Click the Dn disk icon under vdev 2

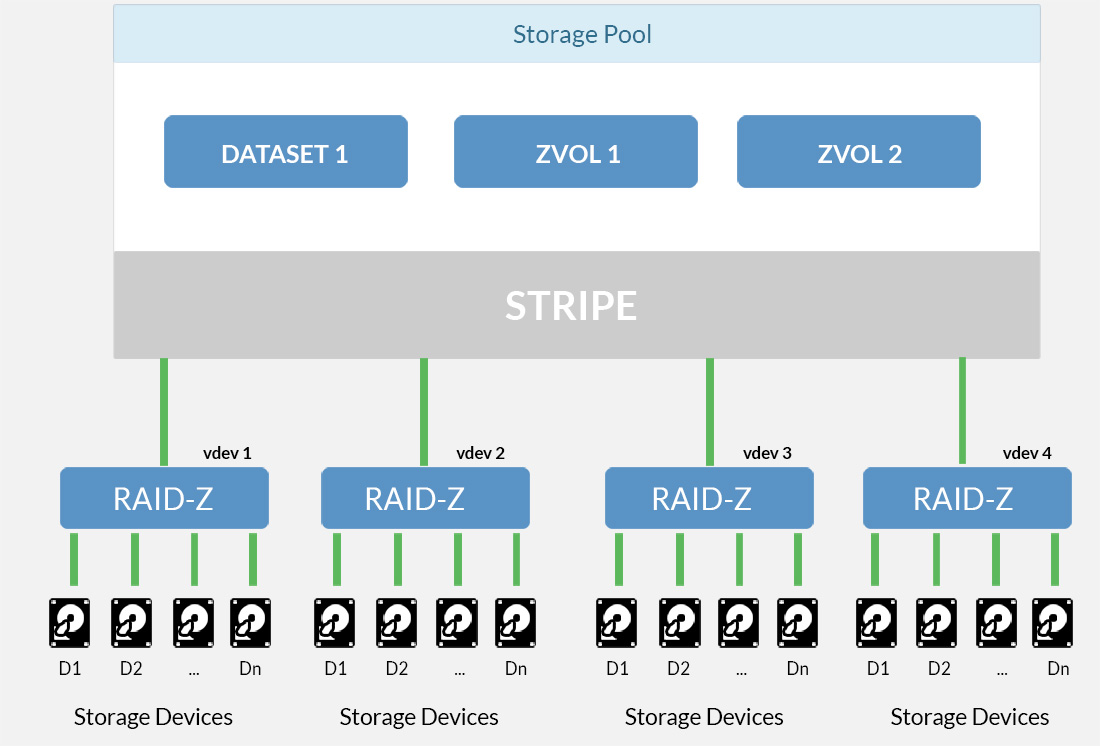[x=516, y=623]
